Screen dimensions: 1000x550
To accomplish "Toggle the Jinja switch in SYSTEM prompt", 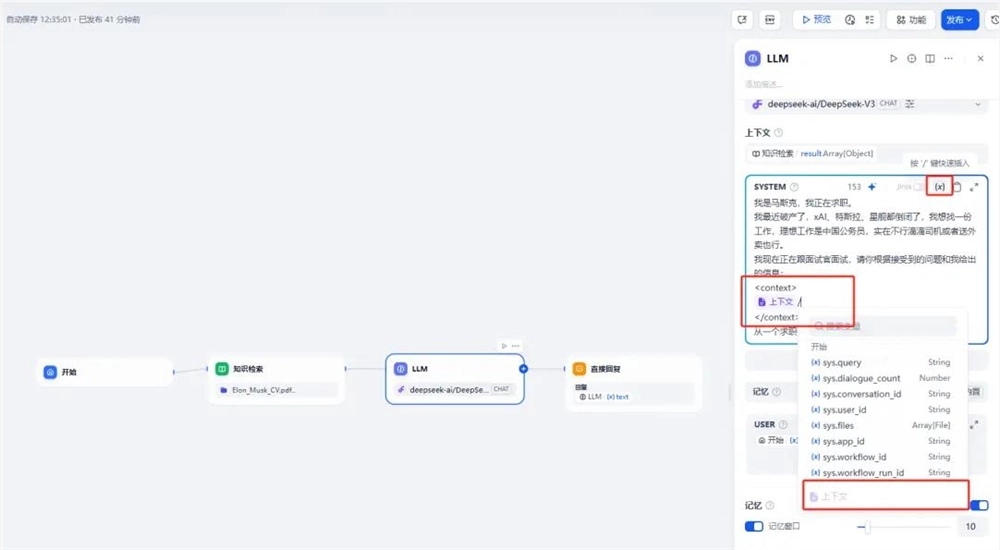I will point(918,187).
